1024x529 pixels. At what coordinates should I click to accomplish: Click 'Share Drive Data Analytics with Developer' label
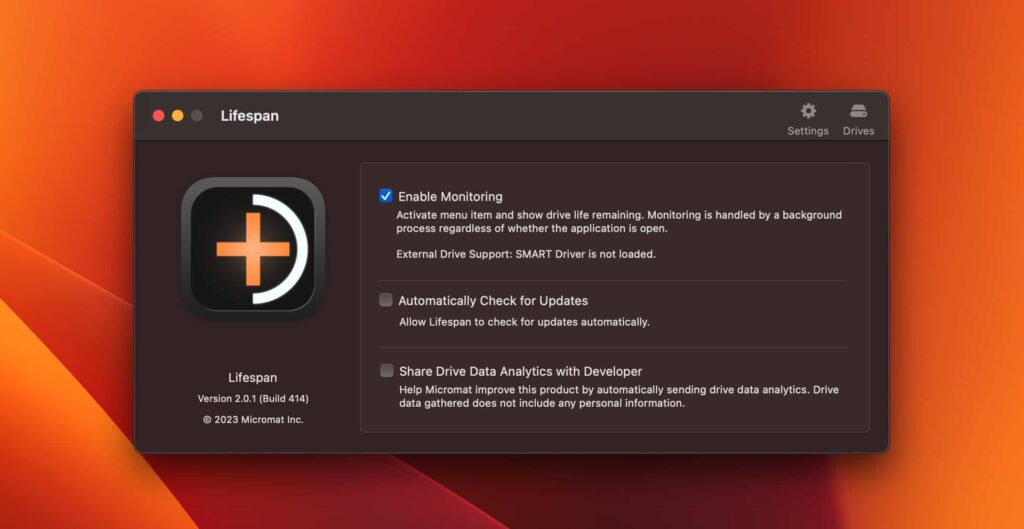[520, 372]
